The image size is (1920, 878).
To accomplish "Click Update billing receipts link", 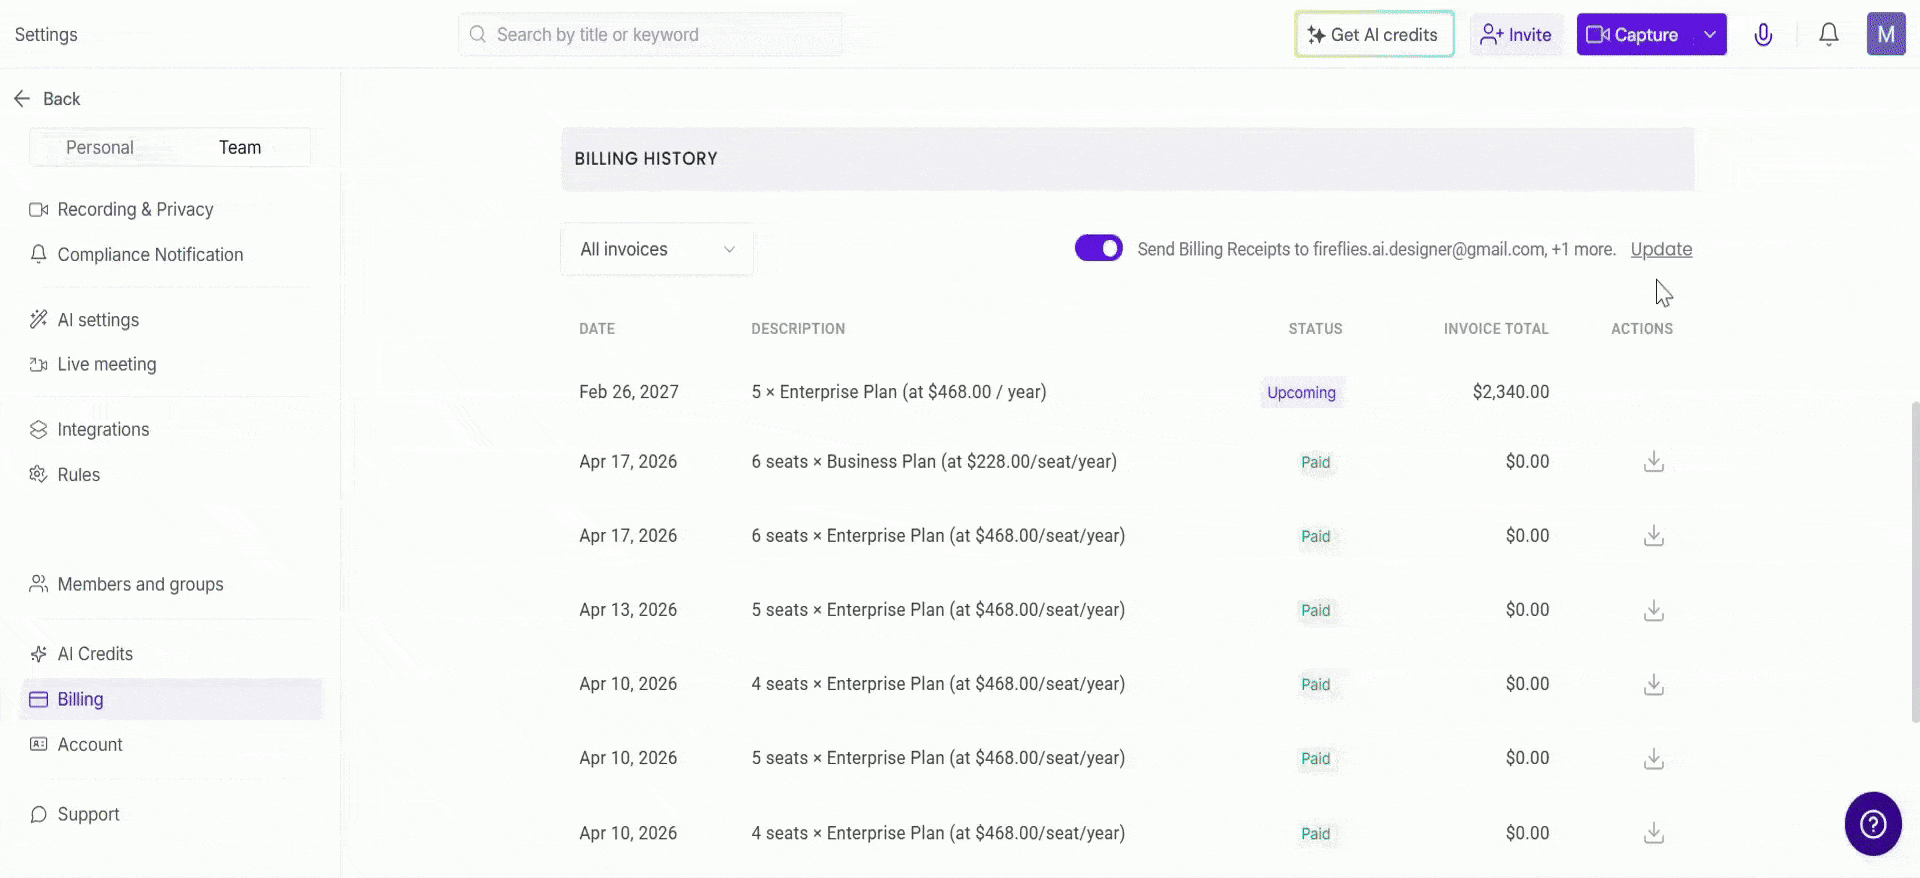I will [x=1661, y=249].
